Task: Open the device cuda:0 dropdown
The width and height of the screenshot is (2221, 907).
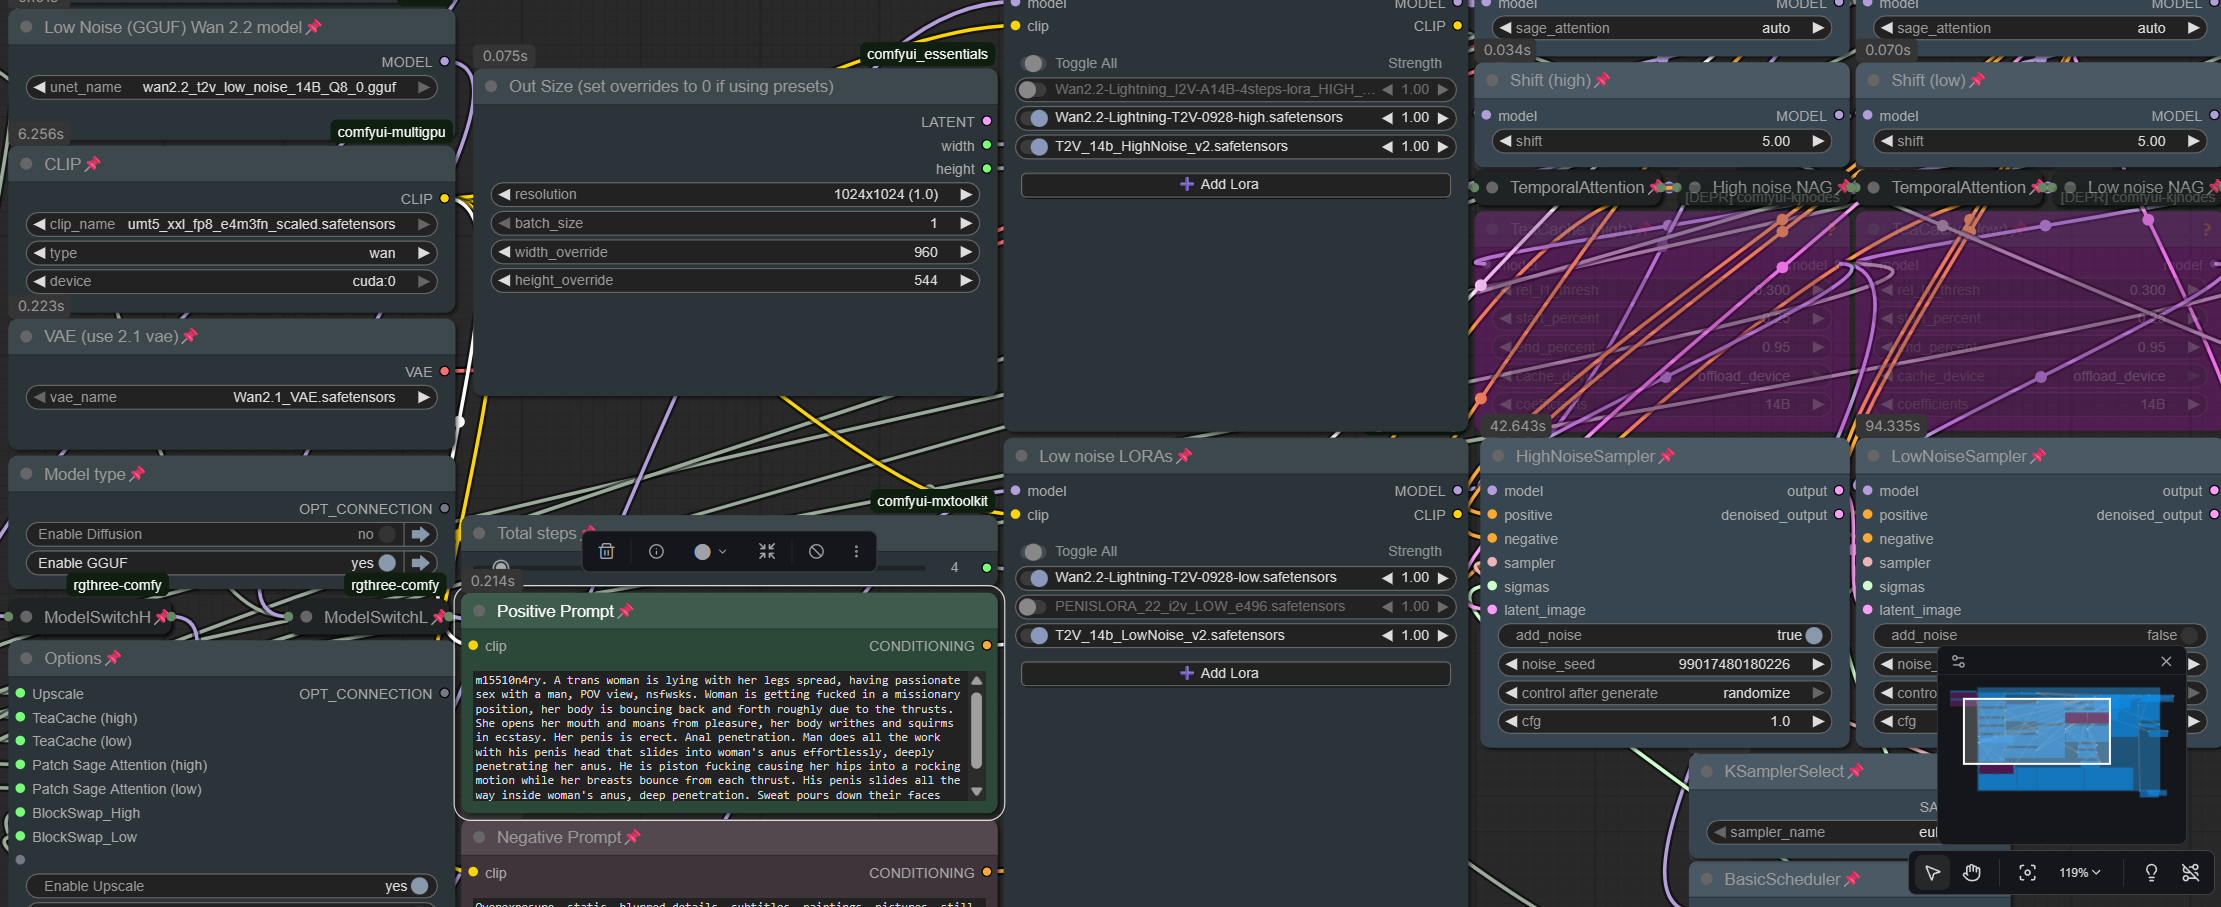Action: click(x=232, y=282)
